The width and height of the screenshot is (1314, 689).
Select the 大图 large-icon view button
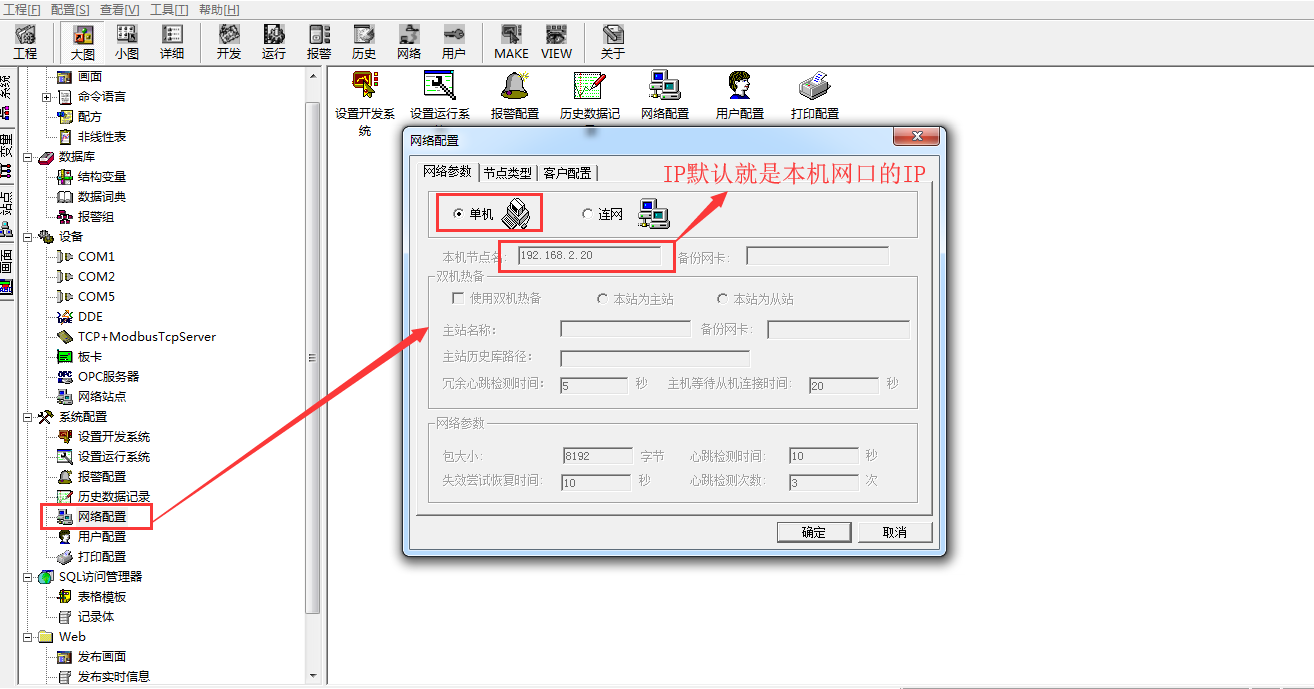(x=82, y=42)
